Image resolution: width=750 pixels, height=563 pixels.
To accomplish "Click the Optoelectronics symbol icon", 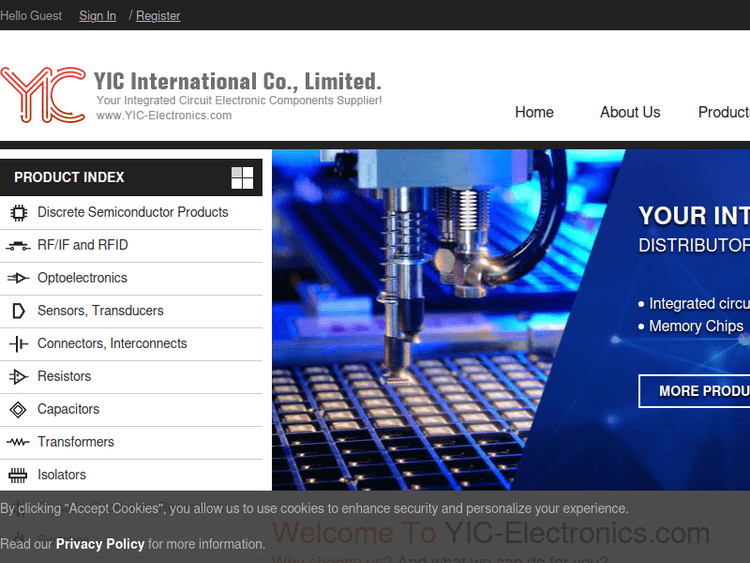I will 18,278.
